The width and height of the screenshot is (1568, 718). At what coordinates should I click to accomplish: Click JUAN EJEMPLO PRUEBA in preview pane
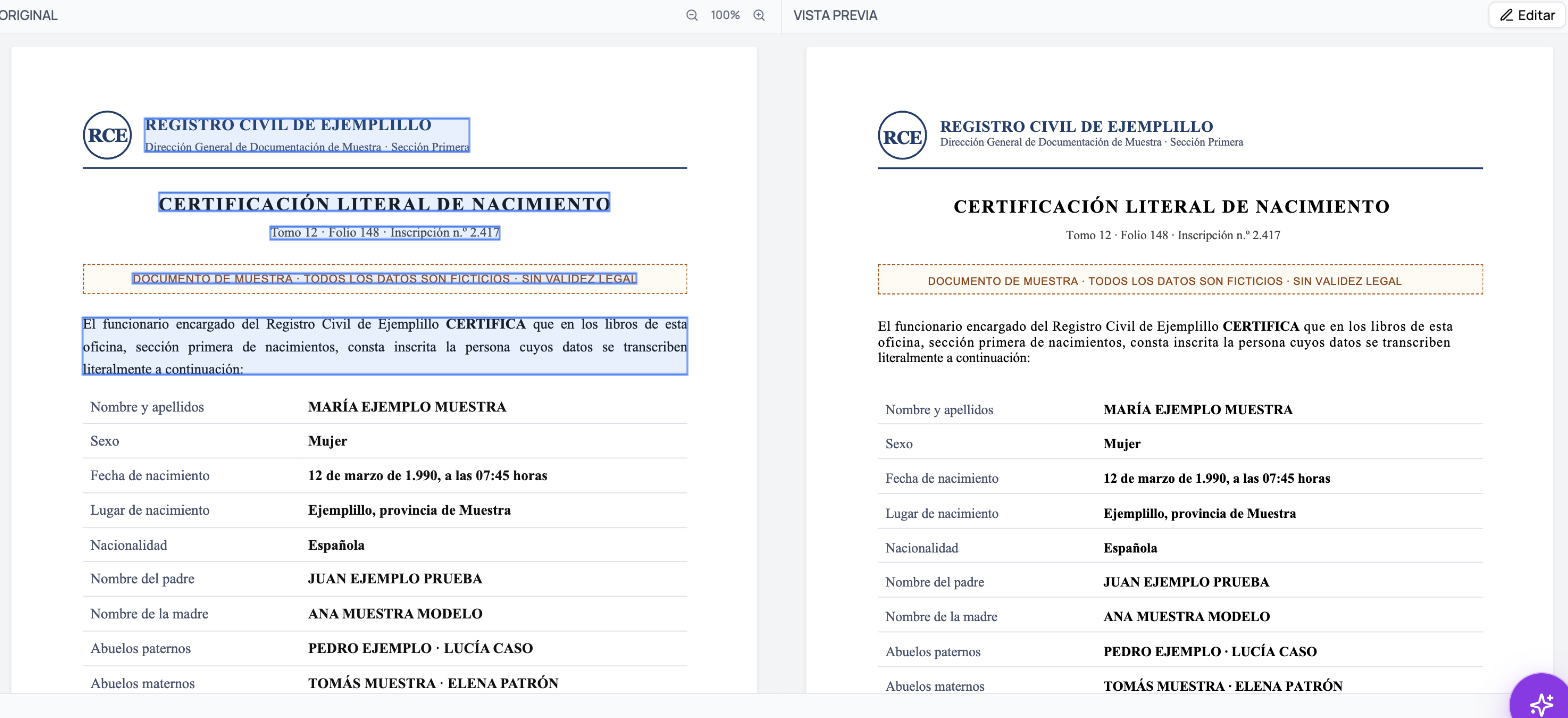pos(1186,582)
